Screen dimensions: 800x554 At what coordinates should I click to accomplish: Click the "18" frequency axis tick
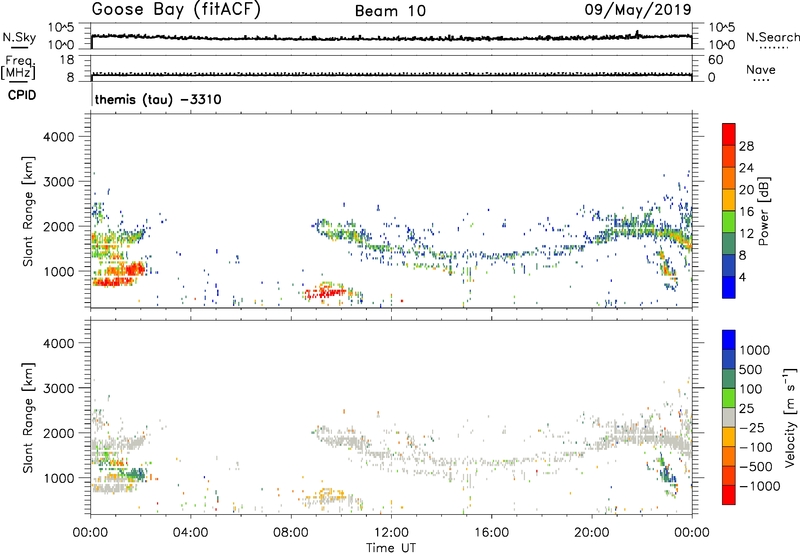67,60
